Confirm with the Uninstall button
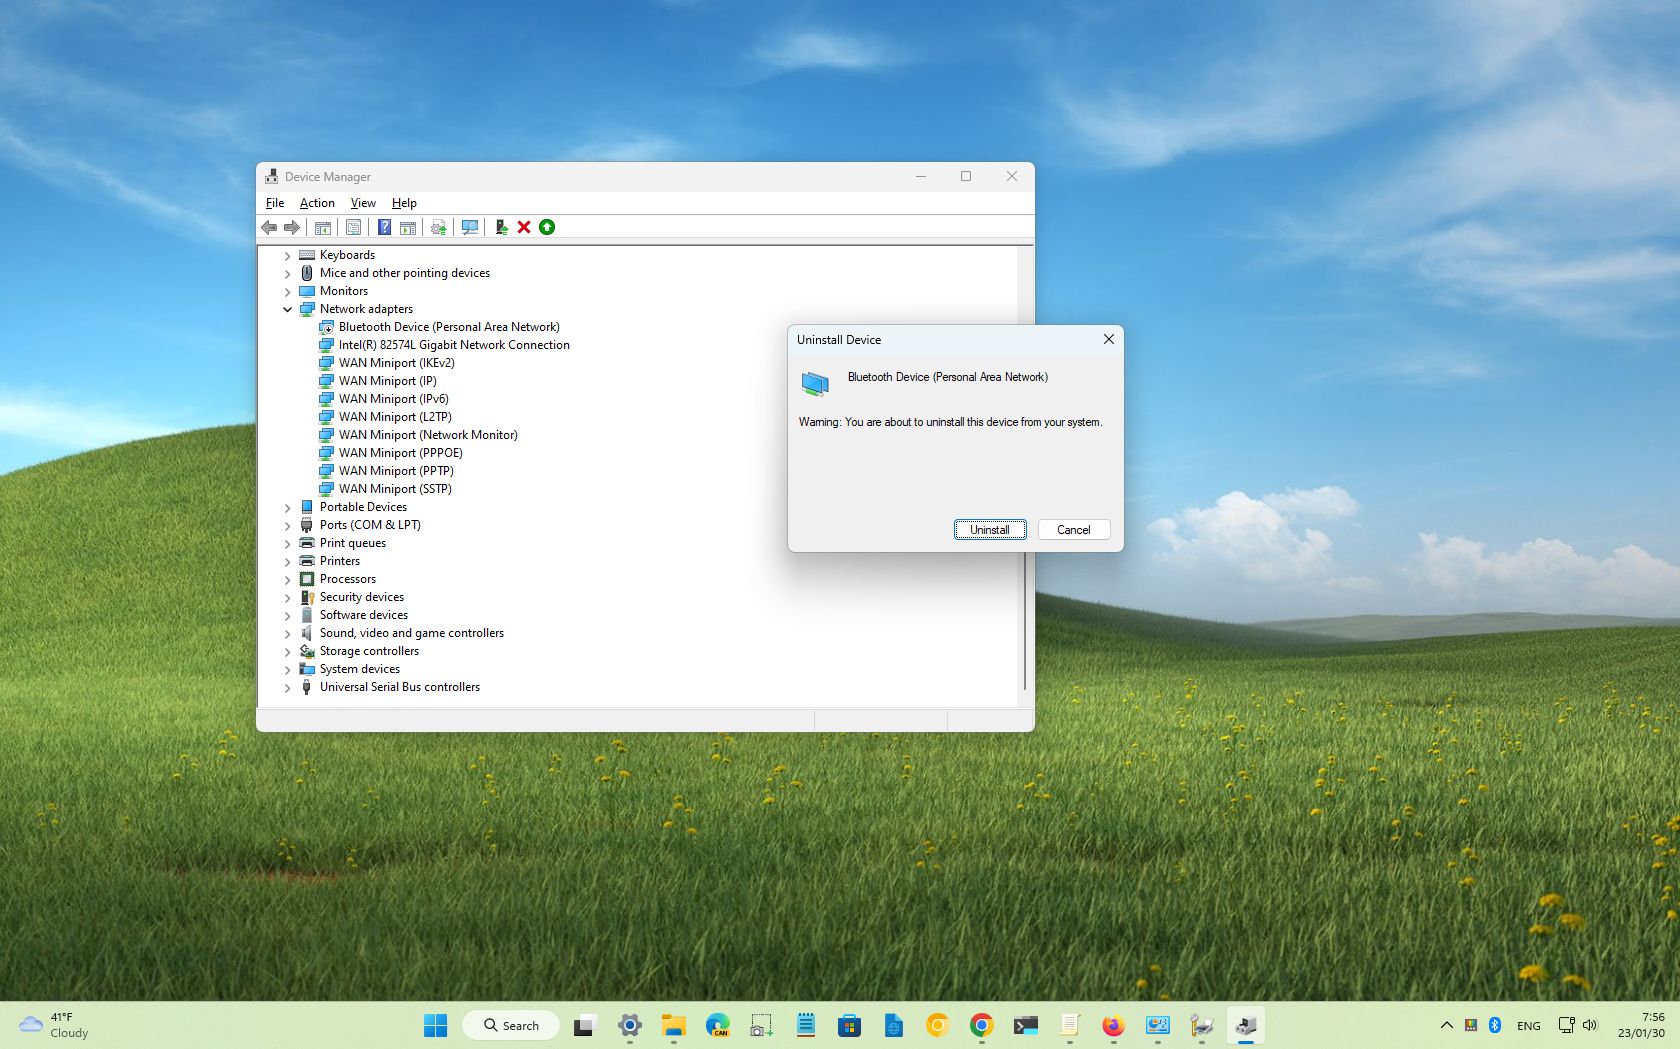The image size is (1680, 1049). pyautogui.click(x=990, y=530)
